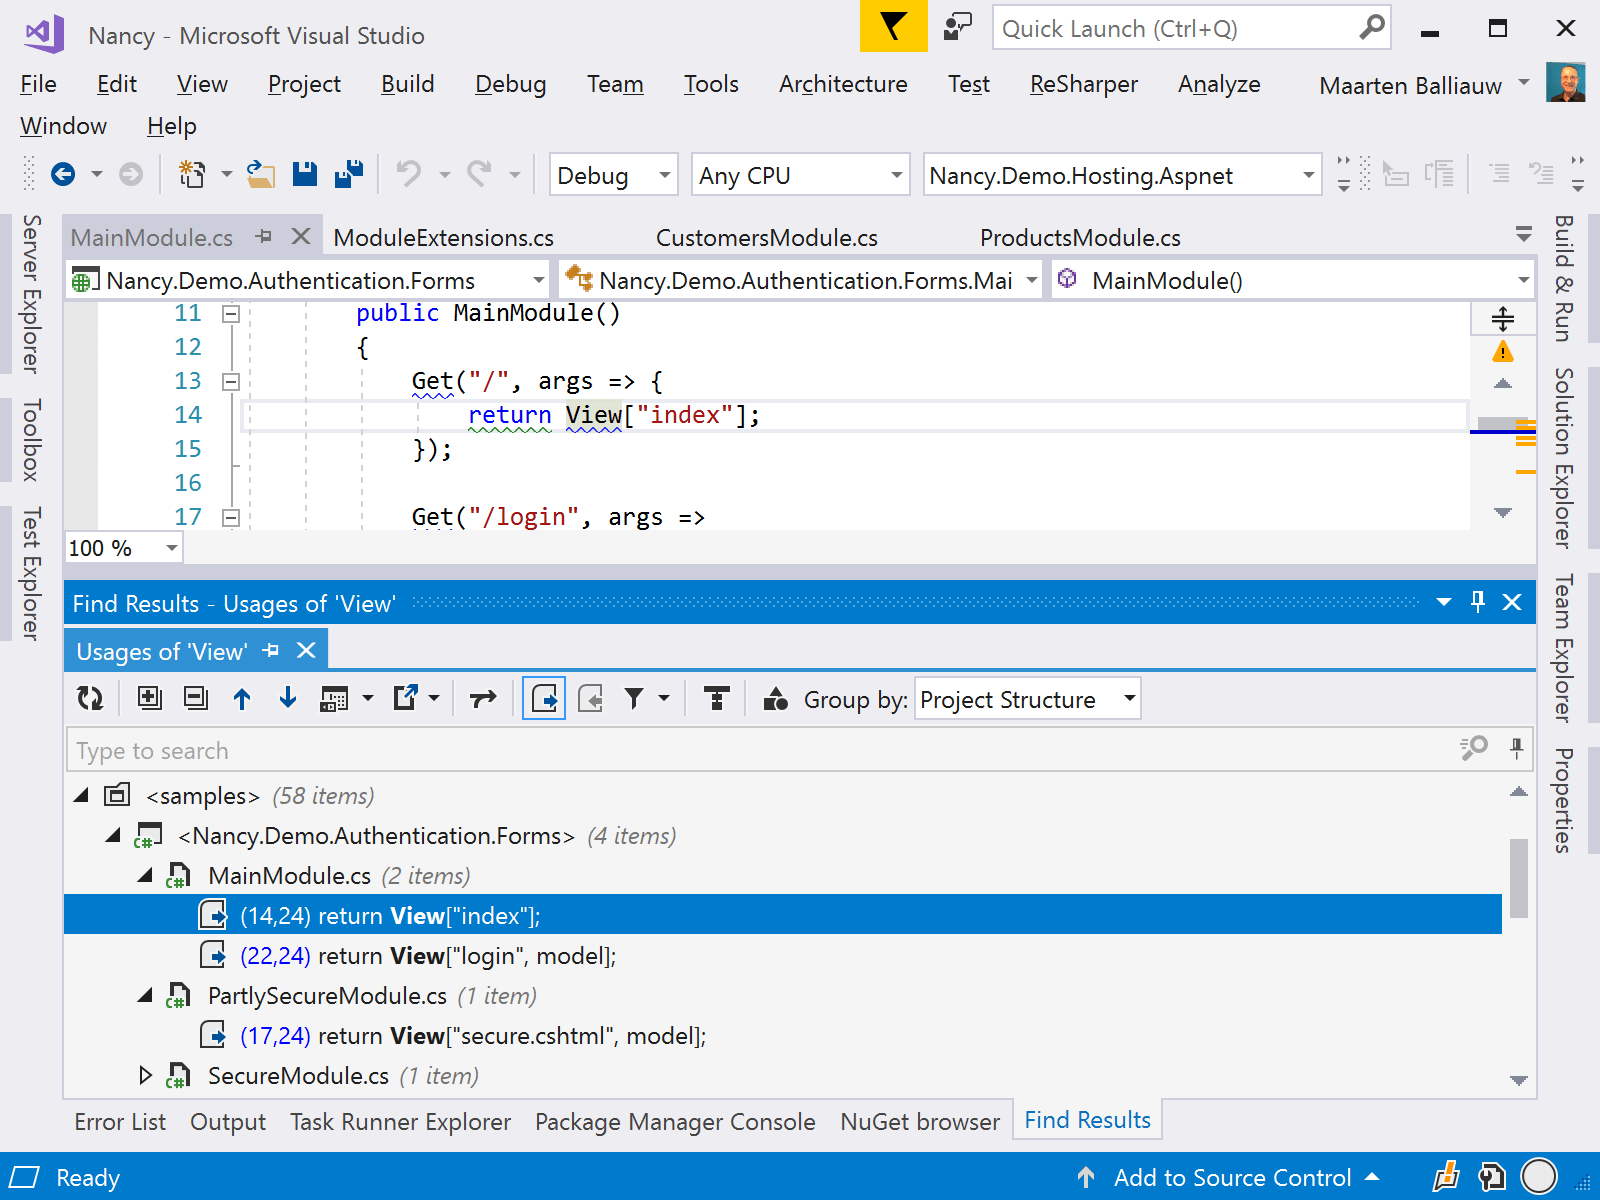Toggle auto-hide pin on Find Results window

pos(1478,602)
